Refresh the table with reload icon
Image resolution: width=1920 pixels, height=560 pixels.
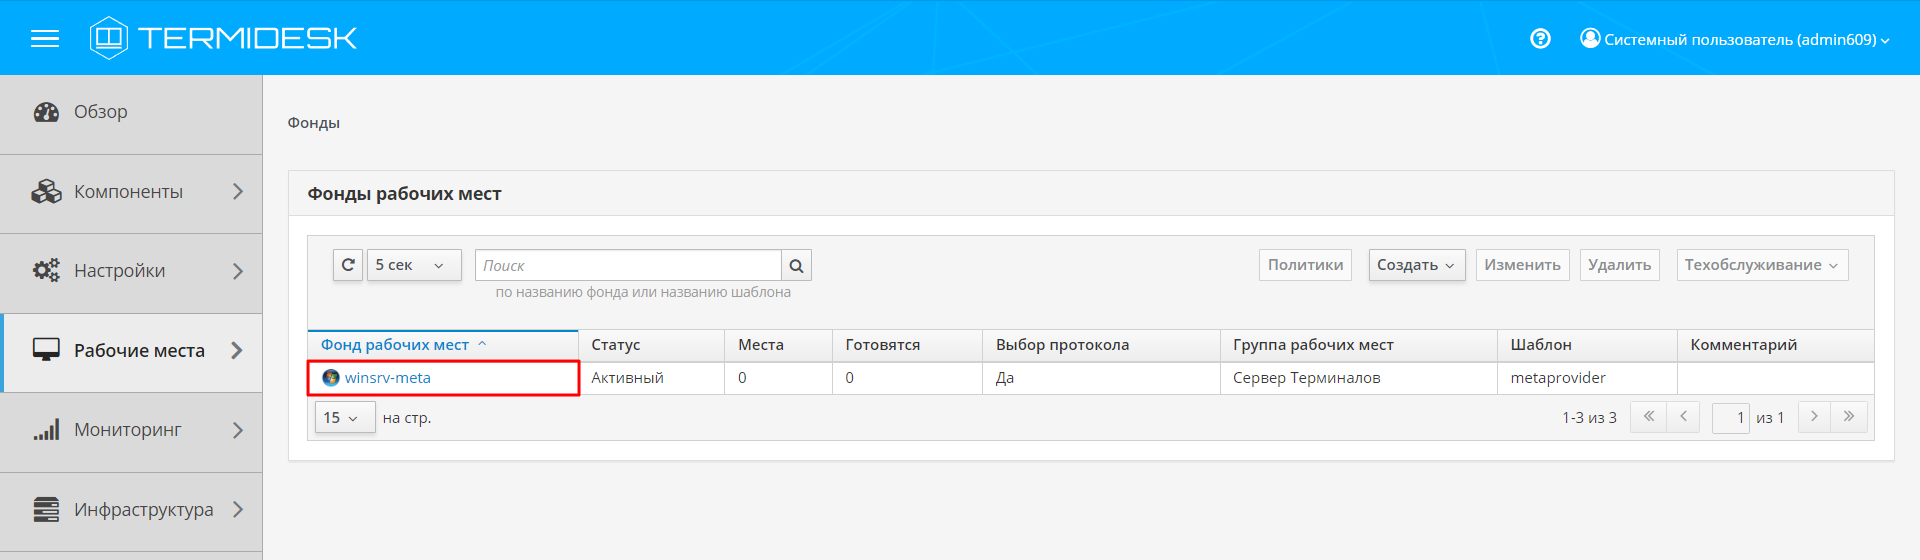click(348, 265)
